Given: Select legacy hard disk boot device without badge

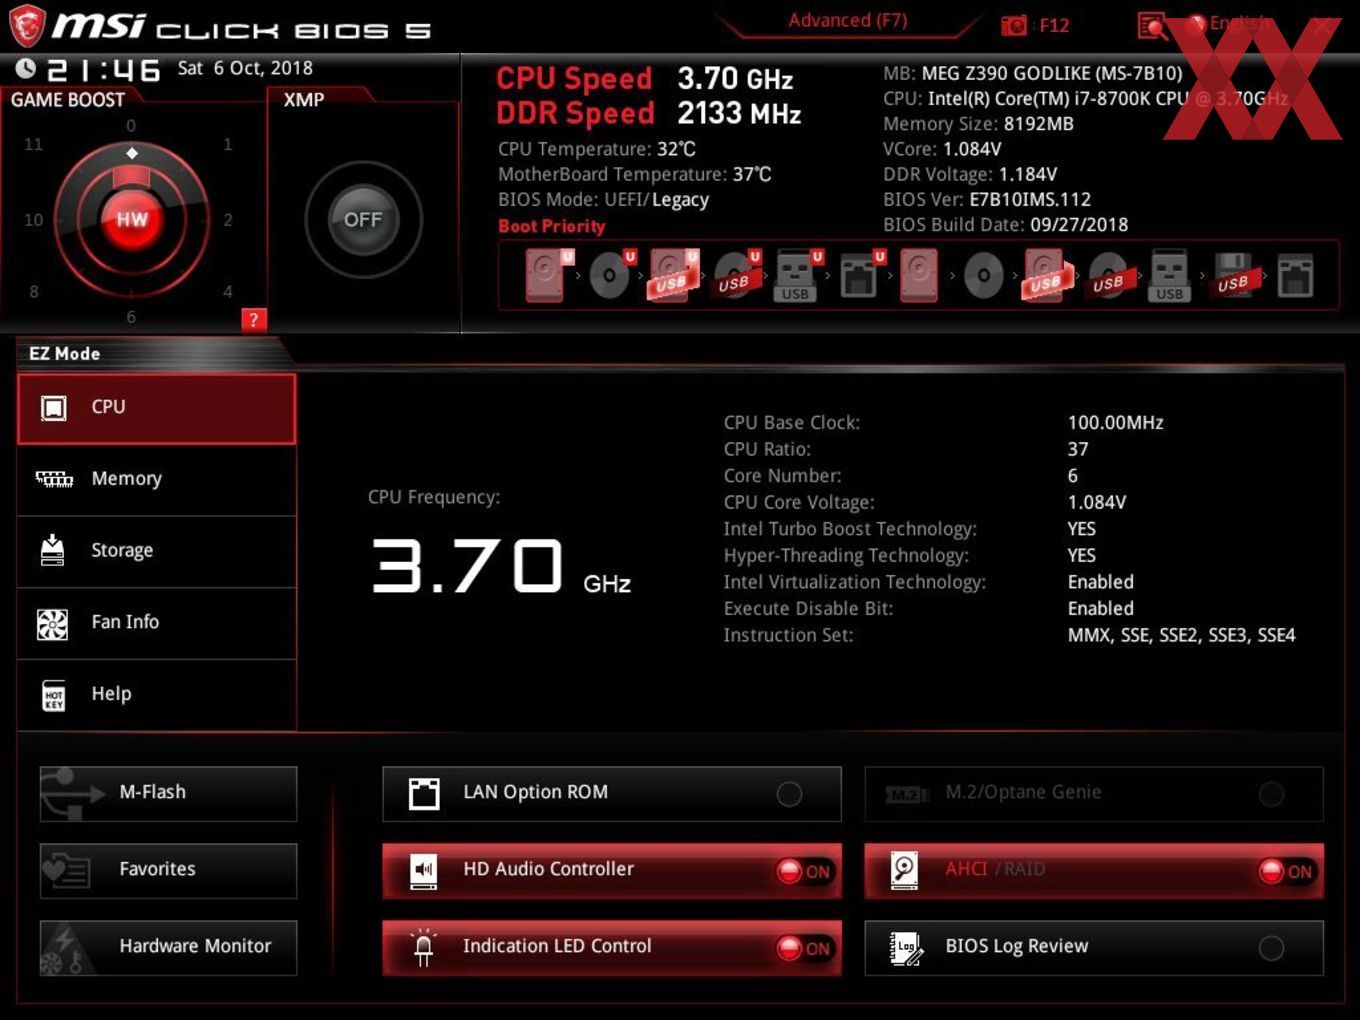Looking at the screenshot, I should click(919, 275).
